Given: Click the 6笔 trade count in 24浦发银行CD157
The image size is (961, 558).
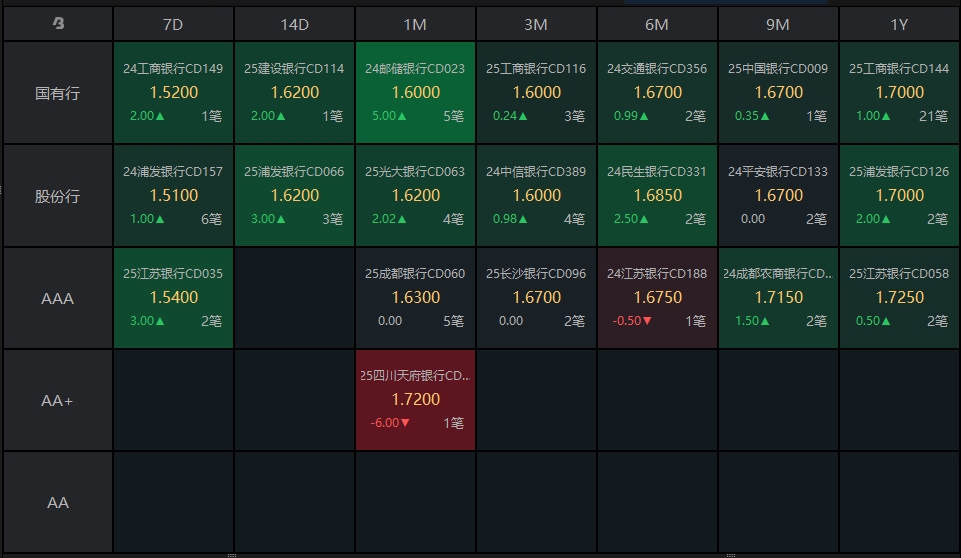Looking at the screenshot, I should point(211,219).
